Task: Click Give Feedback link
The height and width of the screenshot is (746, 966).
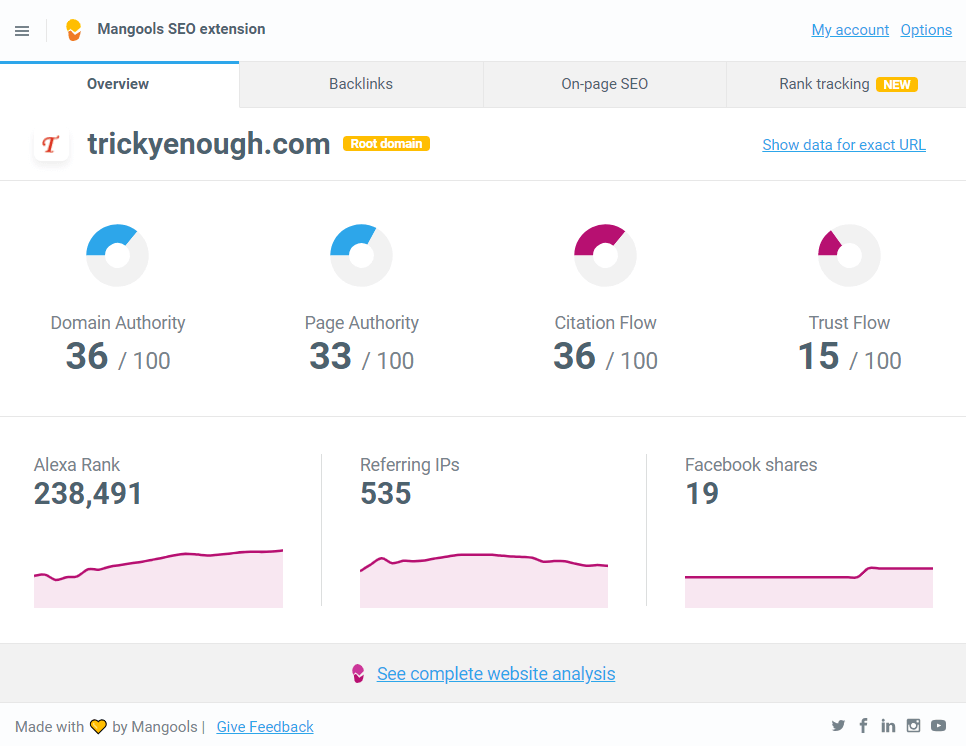Action: point(265,727)
